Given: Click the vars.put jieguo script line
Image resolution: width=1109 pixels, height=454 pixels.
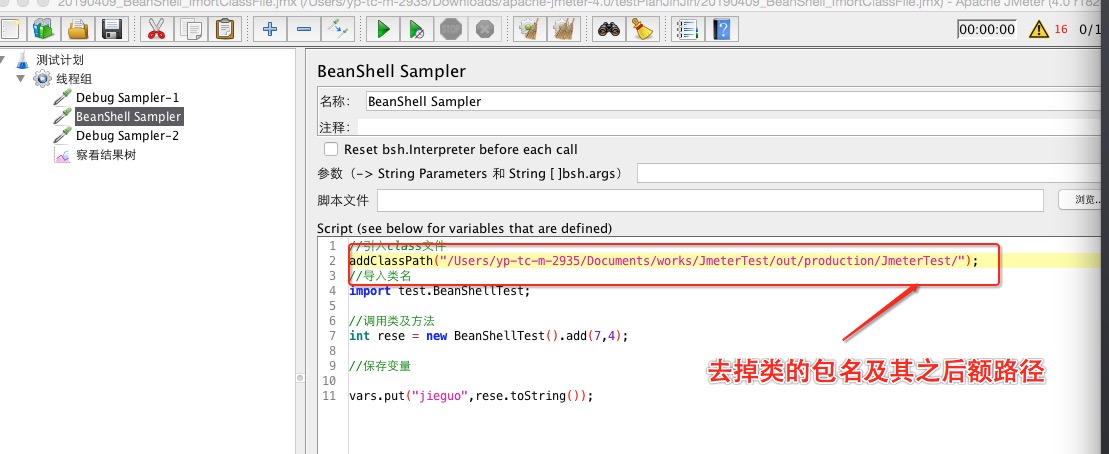Looking at the screenshot, I should point(471,395).
